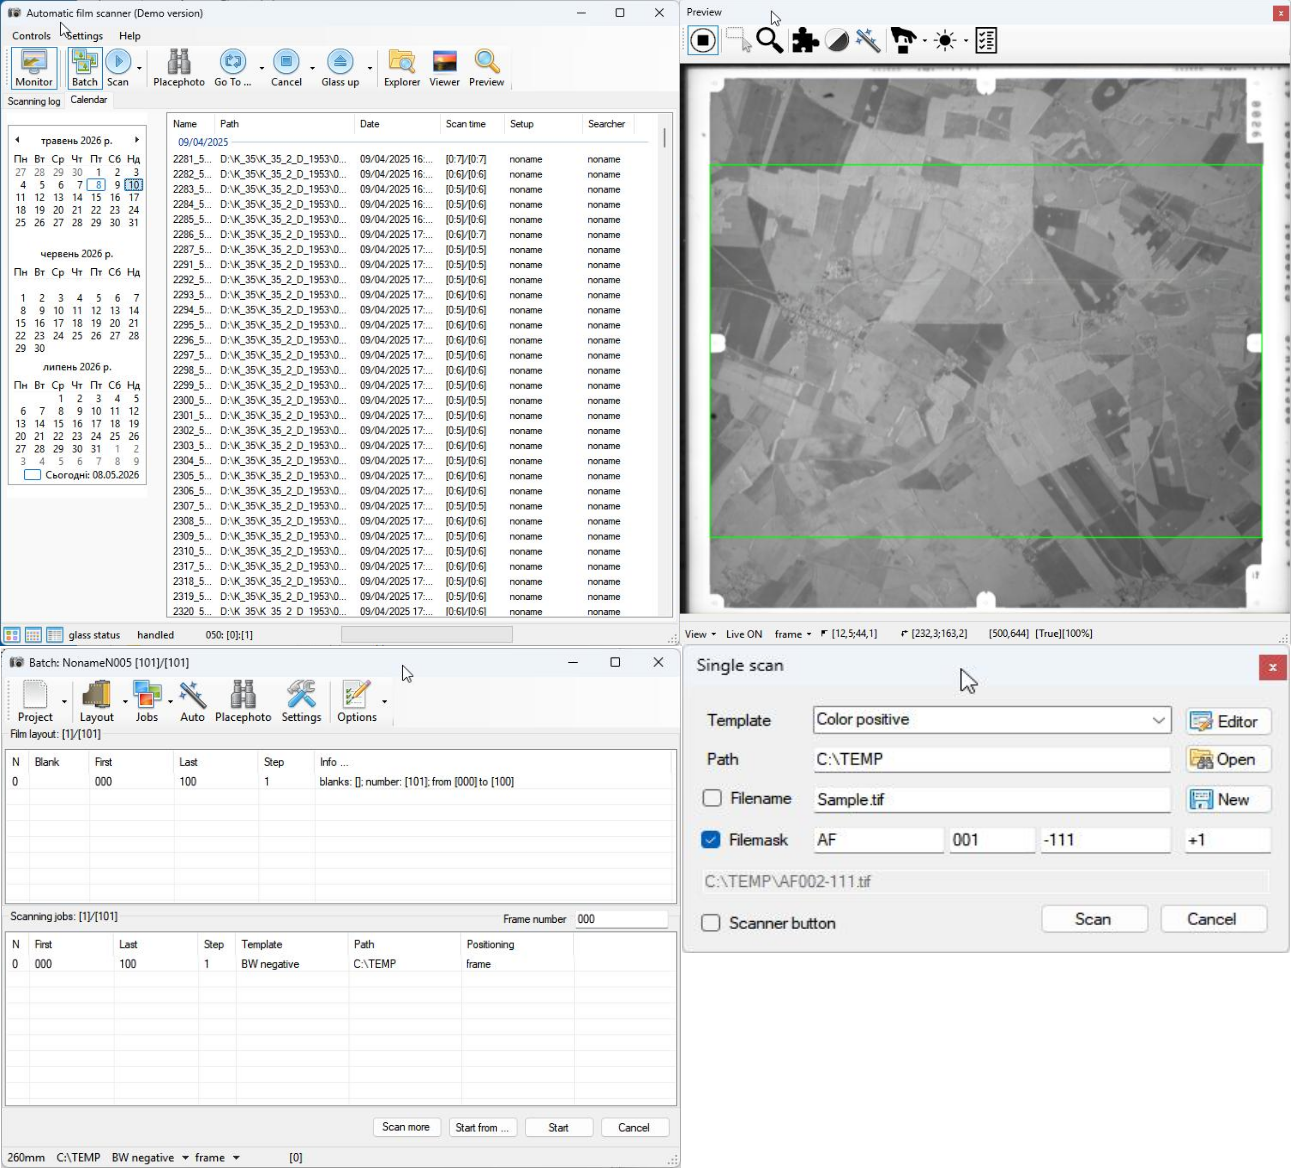Click the half-shaded circle icon in Preview
The image size is (1294, 1171).
coord(837,41)
